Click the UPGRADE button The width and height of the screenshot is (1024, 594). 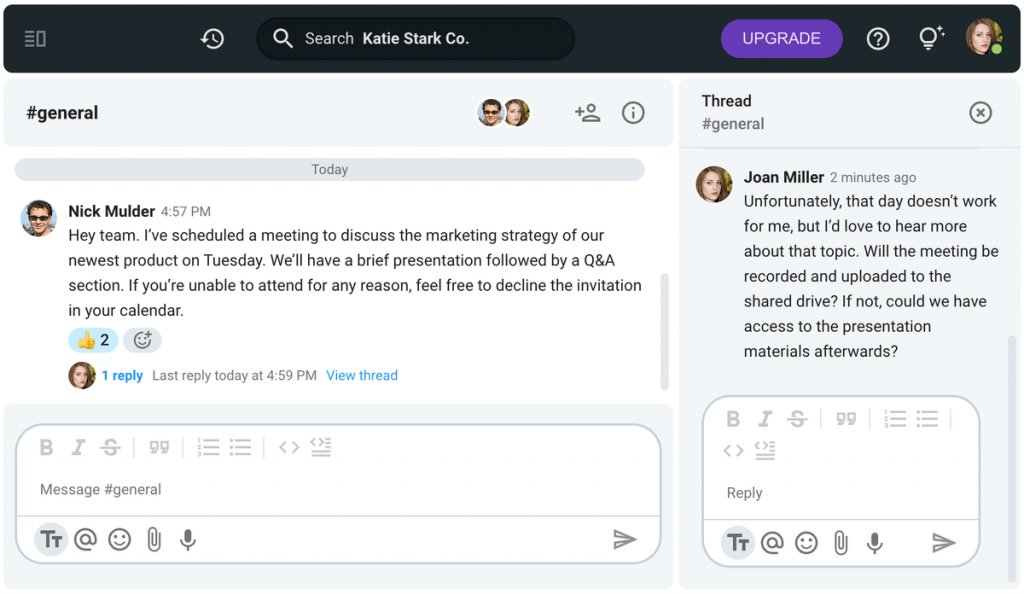[x=781, y=39]
